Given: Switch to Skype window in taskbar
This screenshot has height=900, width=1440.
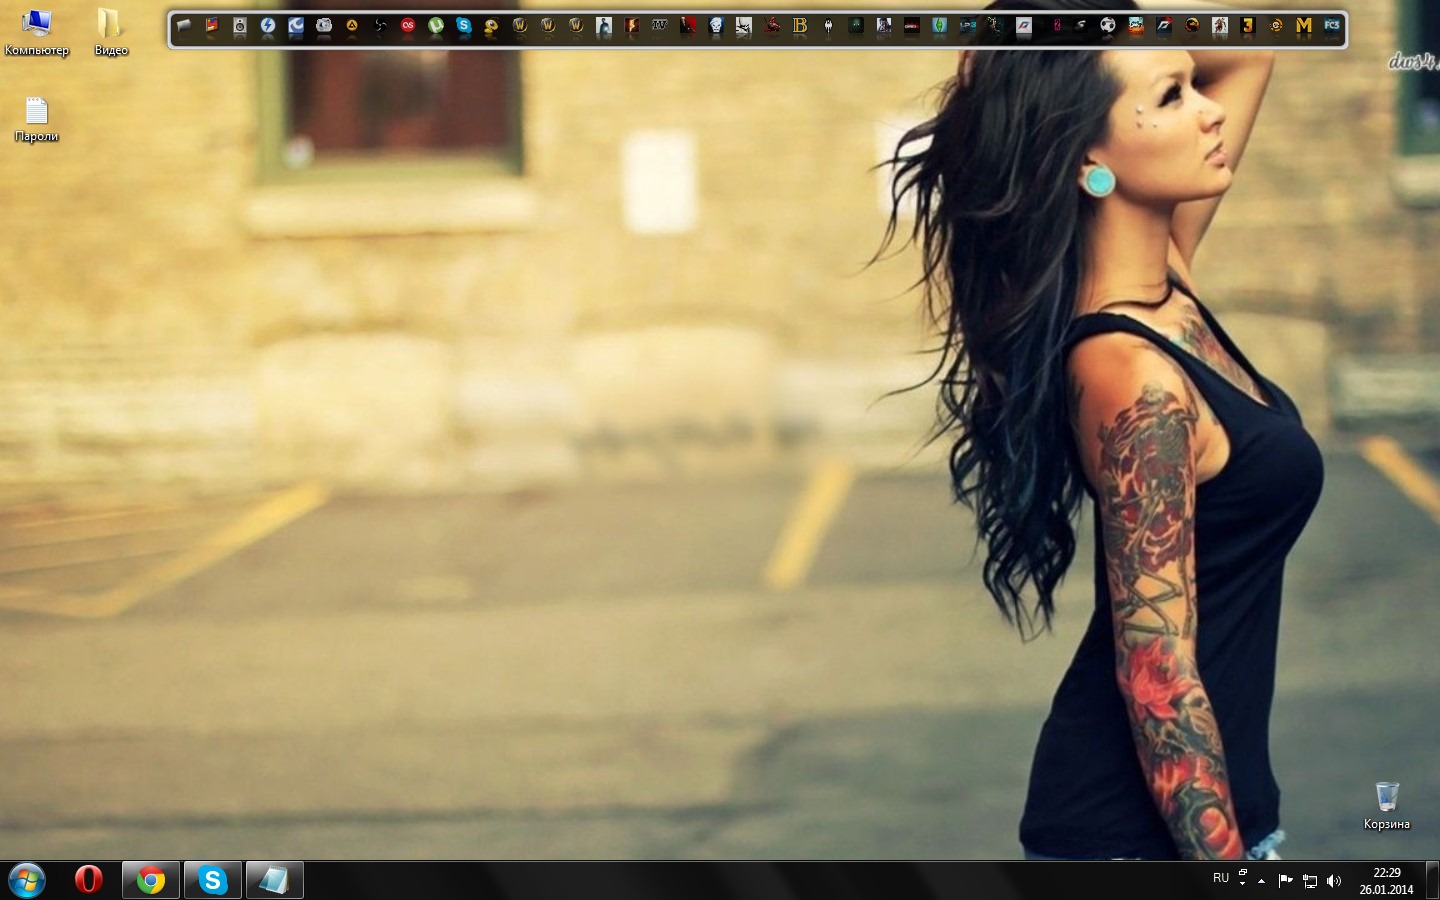Looking at the screenshot, I should coord(213,880).
